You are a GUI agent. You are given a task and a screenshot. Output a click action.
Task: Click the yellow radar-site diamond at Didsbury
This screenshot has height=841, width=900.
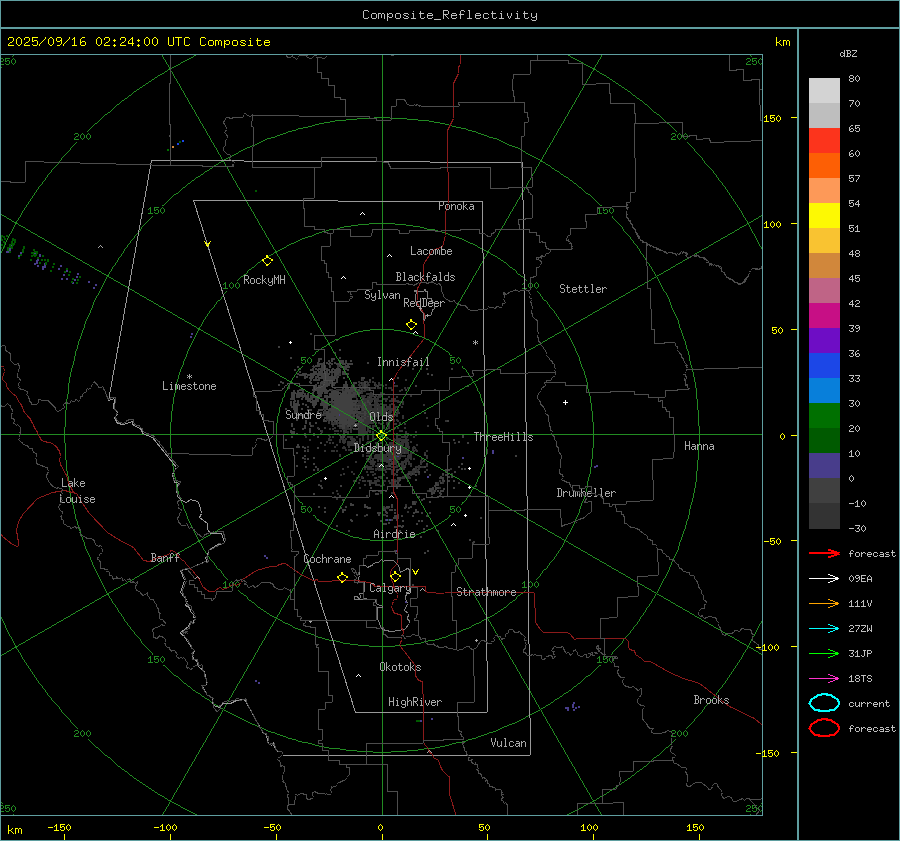[381, 436]
